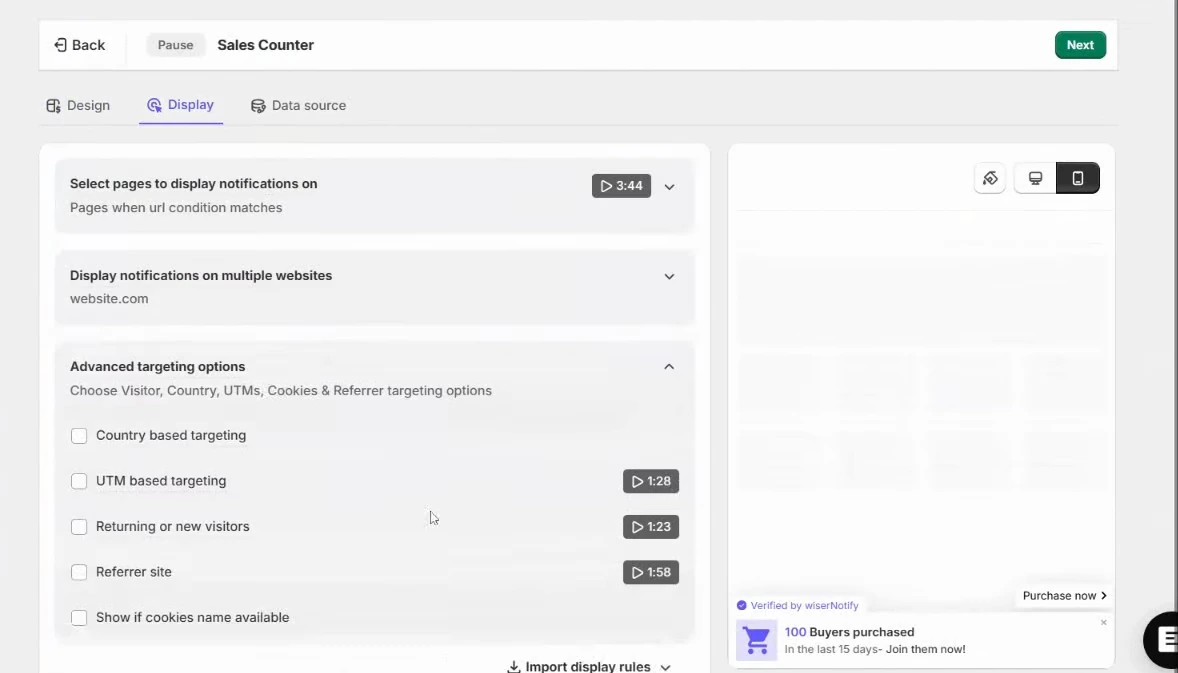Image resolution: width=1178 pixels, height=673 pixels.
Task: Enable UTM based targeting checkbox
Action: point(79,481)
